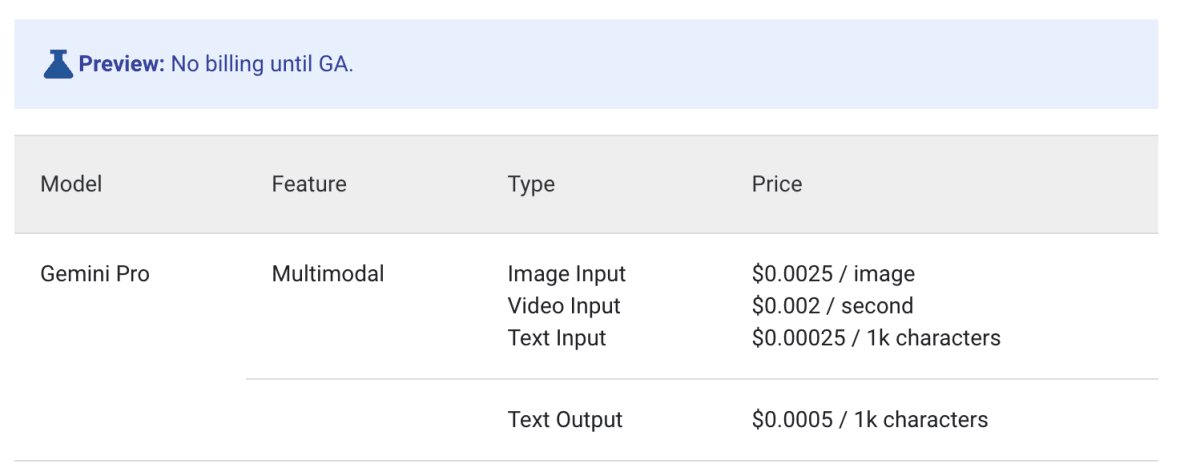The image size is (1200, 476).
Task: Click the Feature column header
Action: coord(309,184)
